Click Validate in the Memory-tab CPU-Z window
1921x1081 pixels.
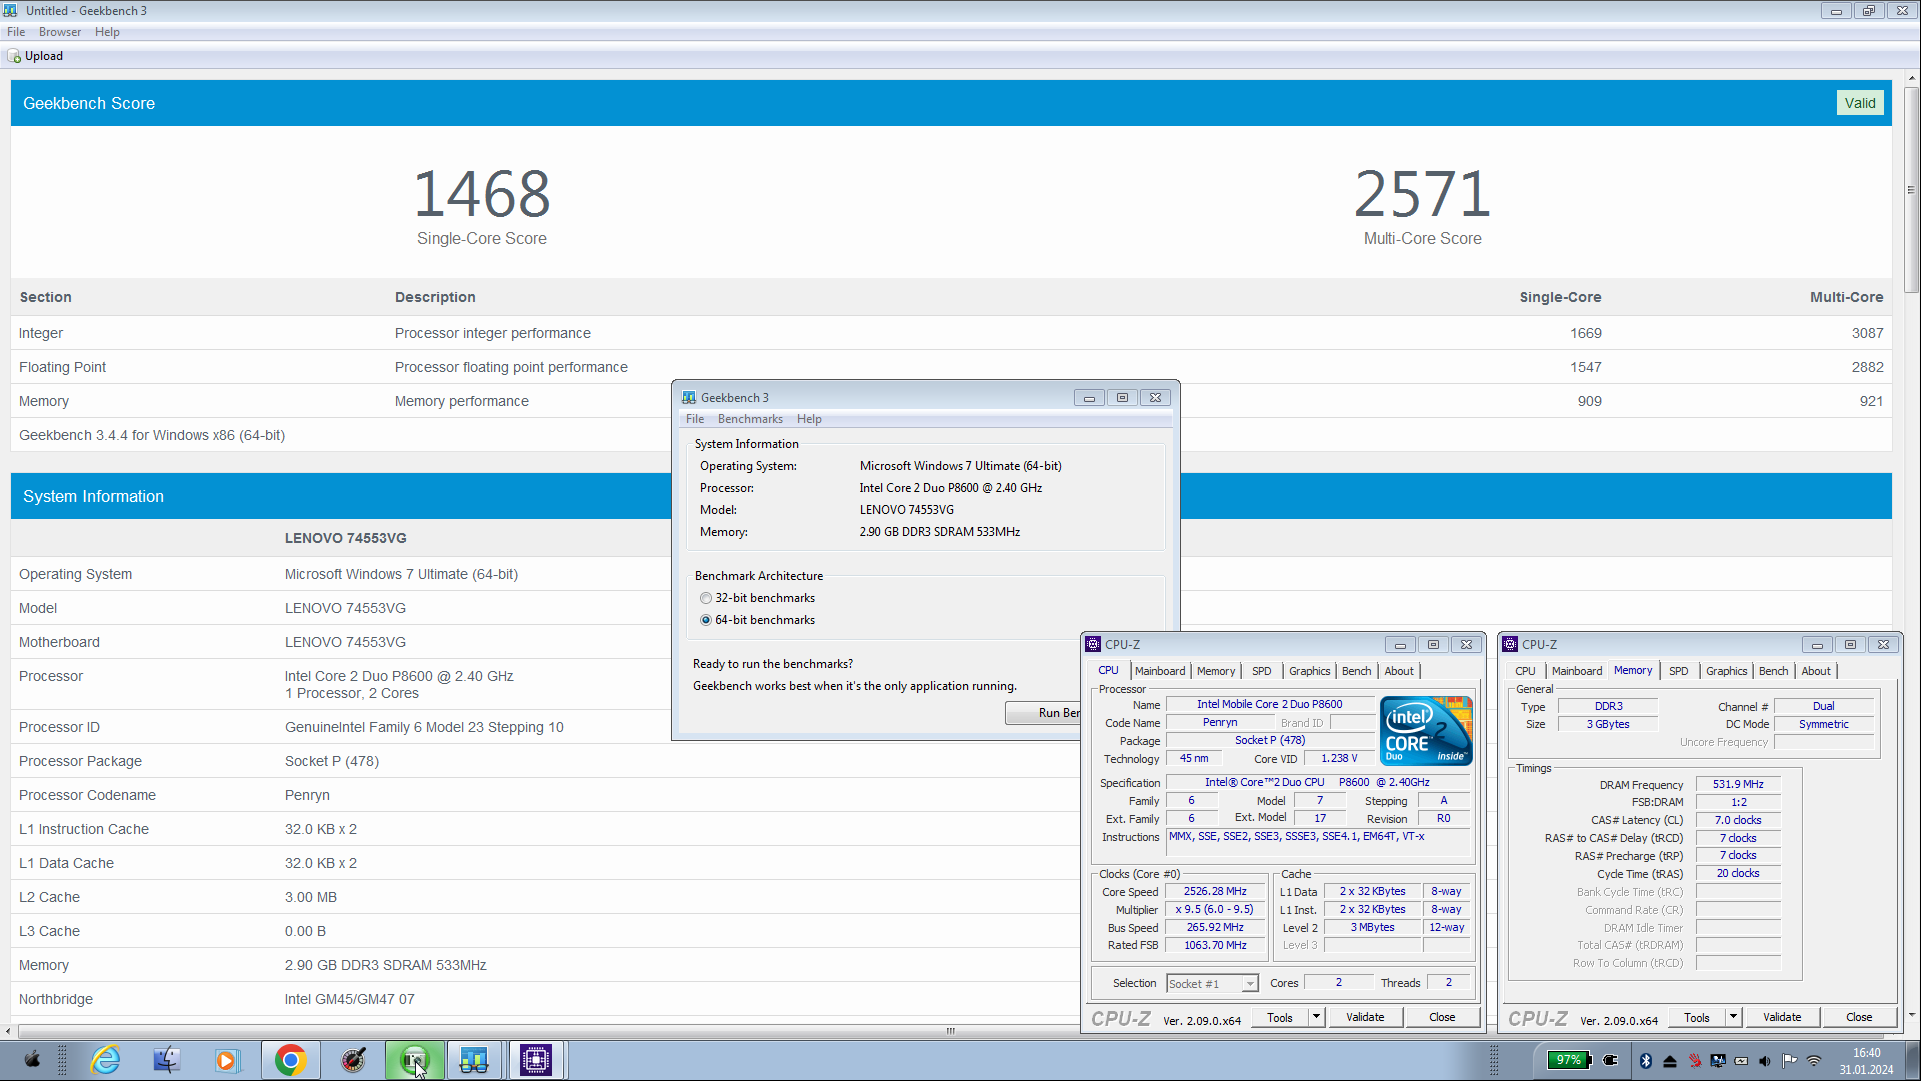click(x=1782, y=1017)
